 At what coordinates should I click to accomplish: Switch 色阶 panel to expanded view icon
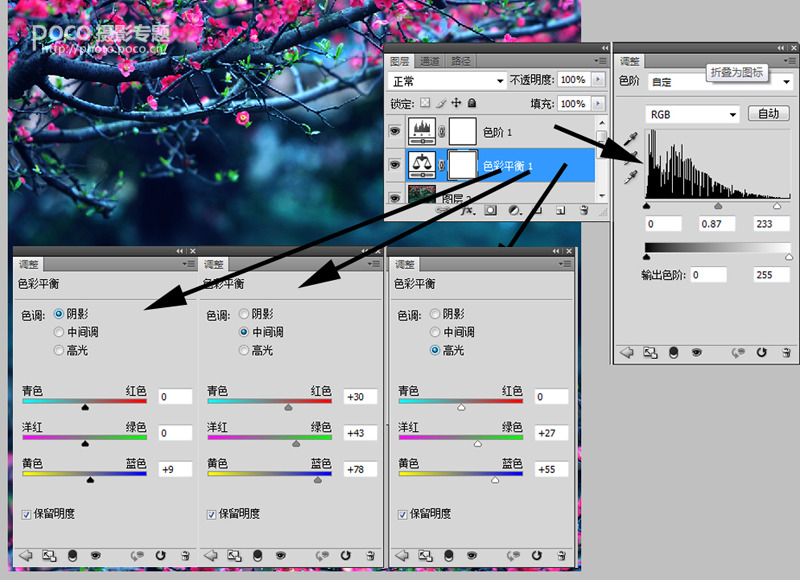[650, 352]
